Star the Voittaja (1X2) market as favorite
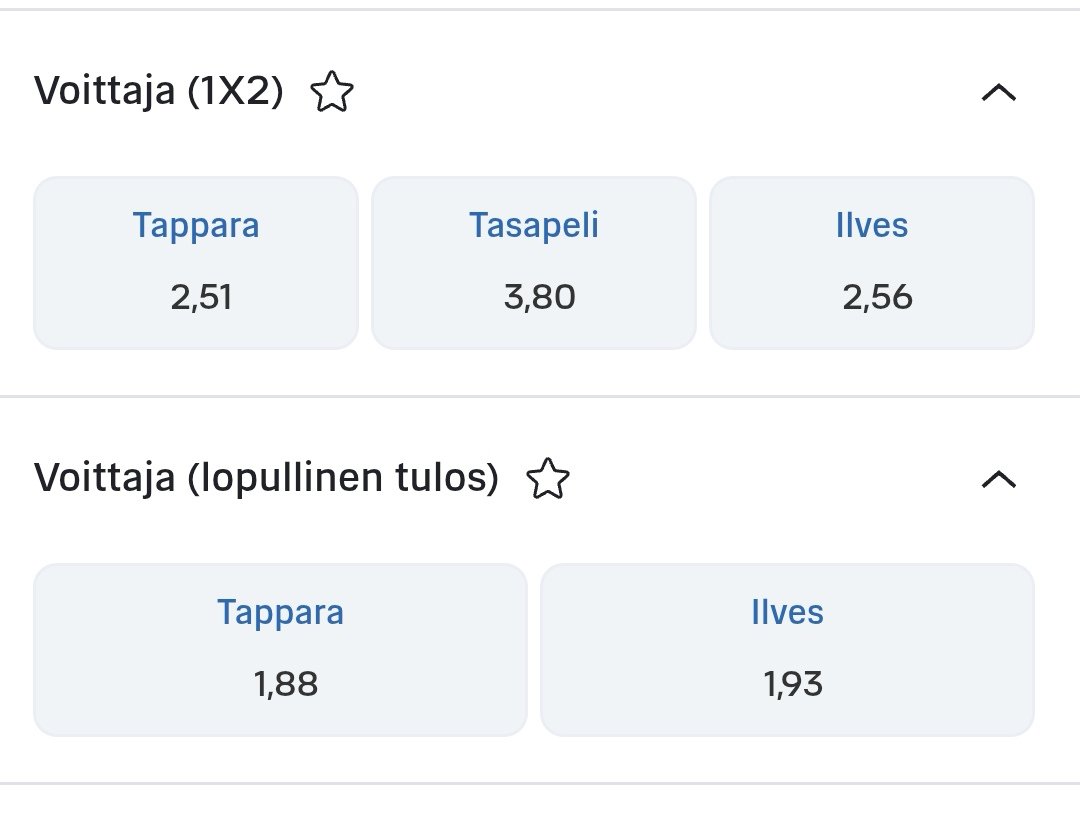This screenshot has width=1080, height=830. coord(332,93)
